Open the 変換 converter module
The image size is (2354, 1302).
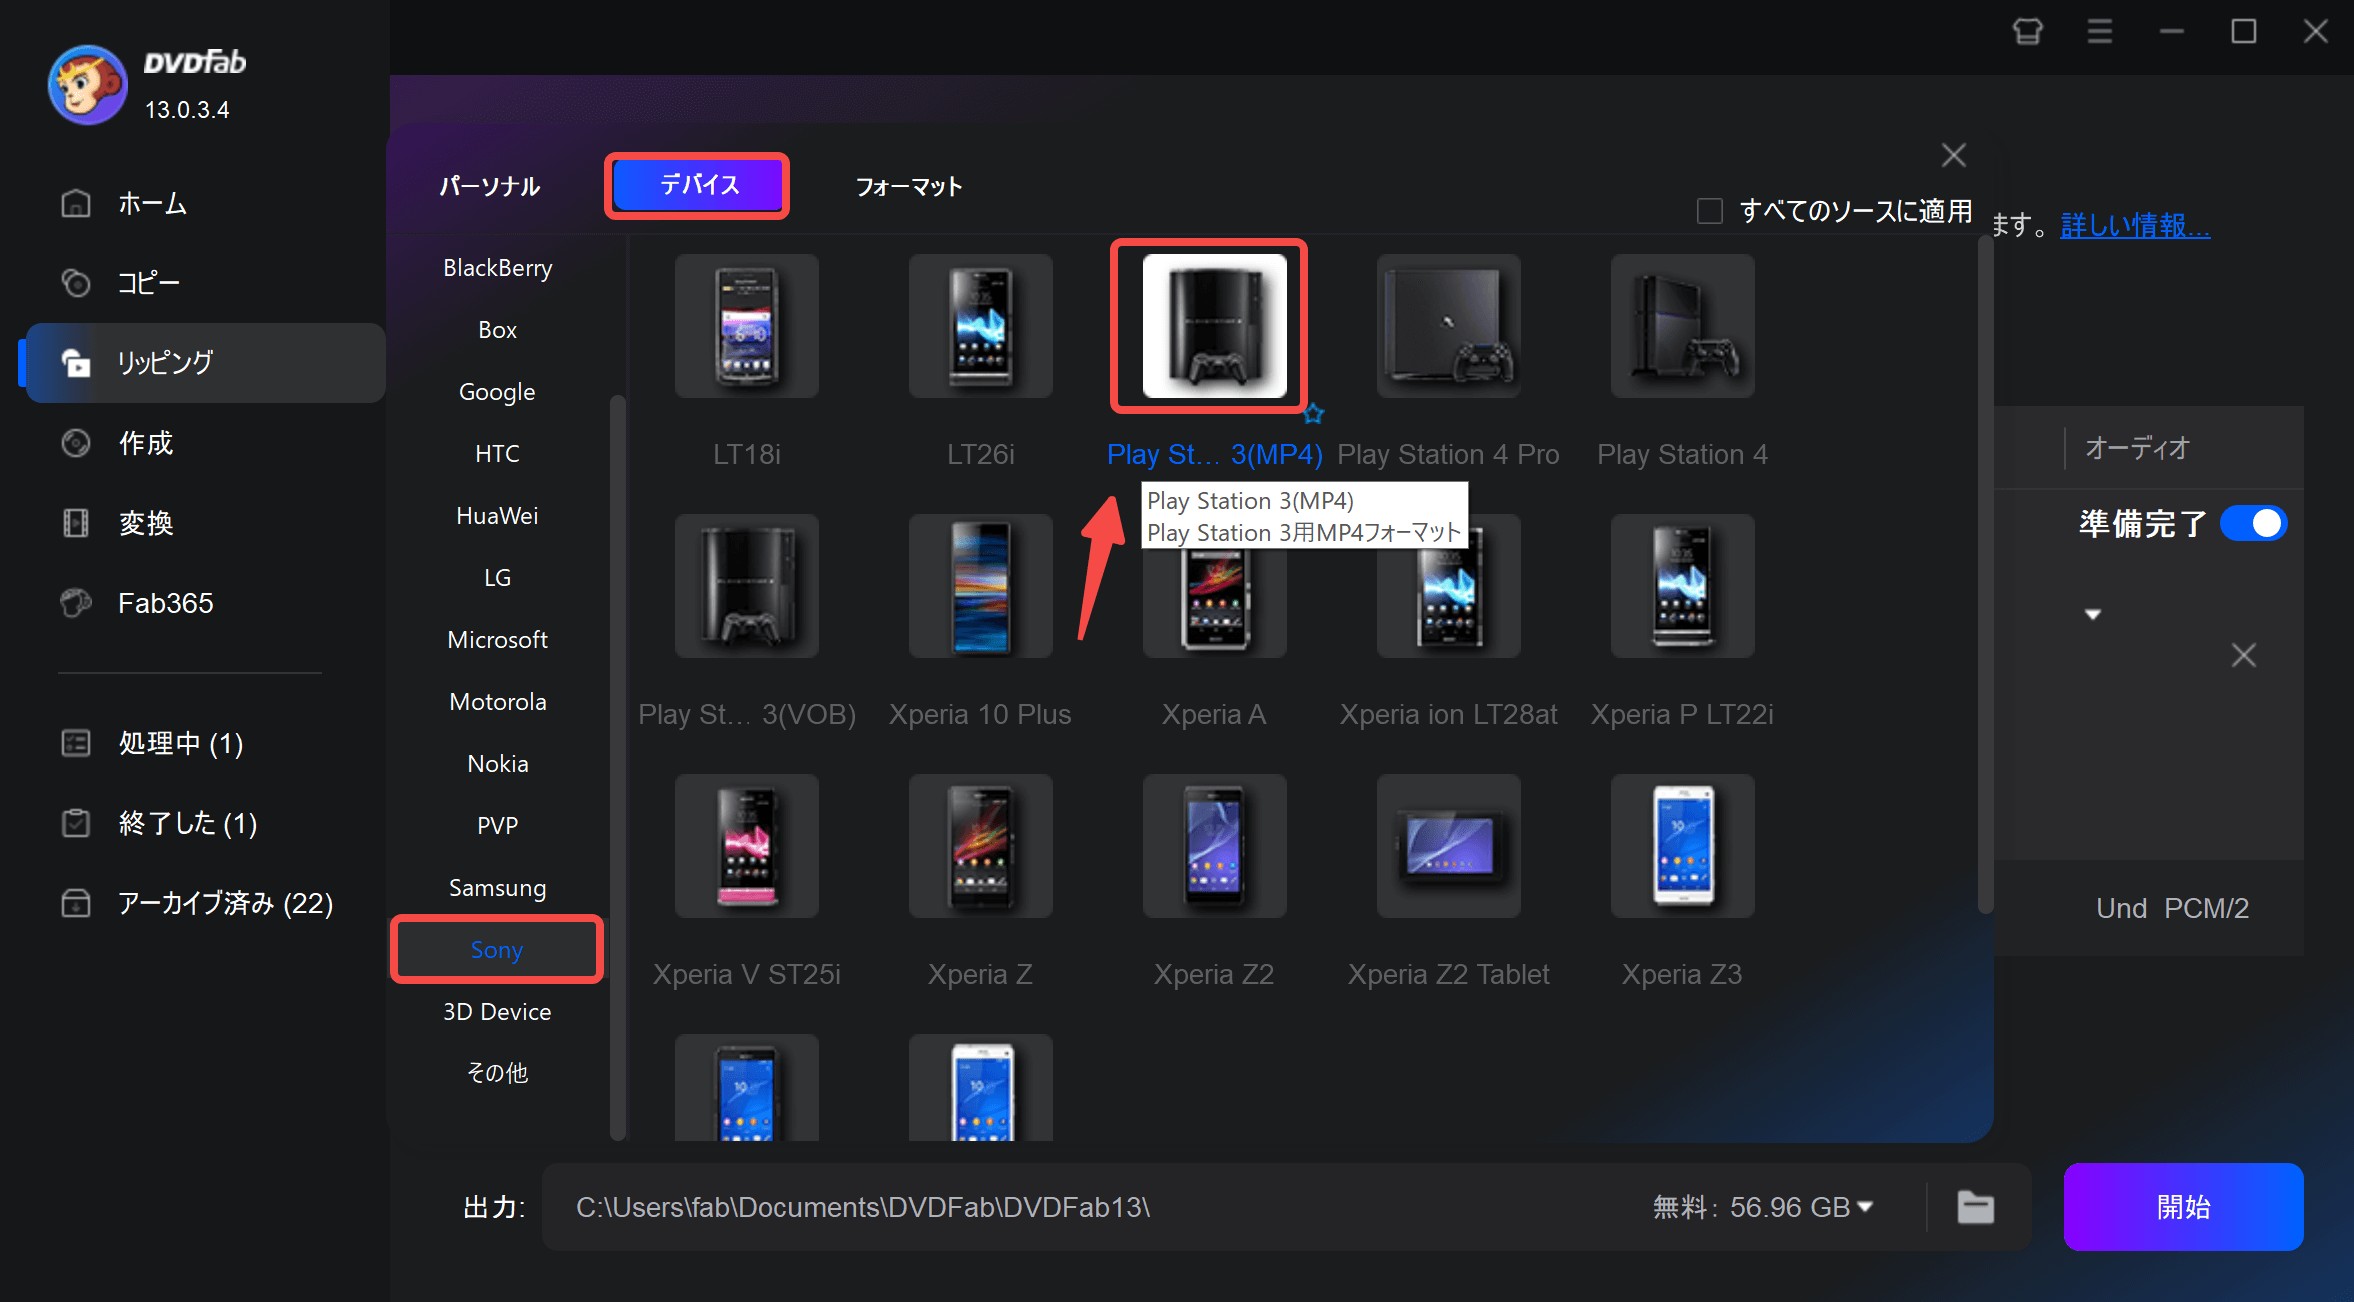pyautogui.click(x=145, y=523)
